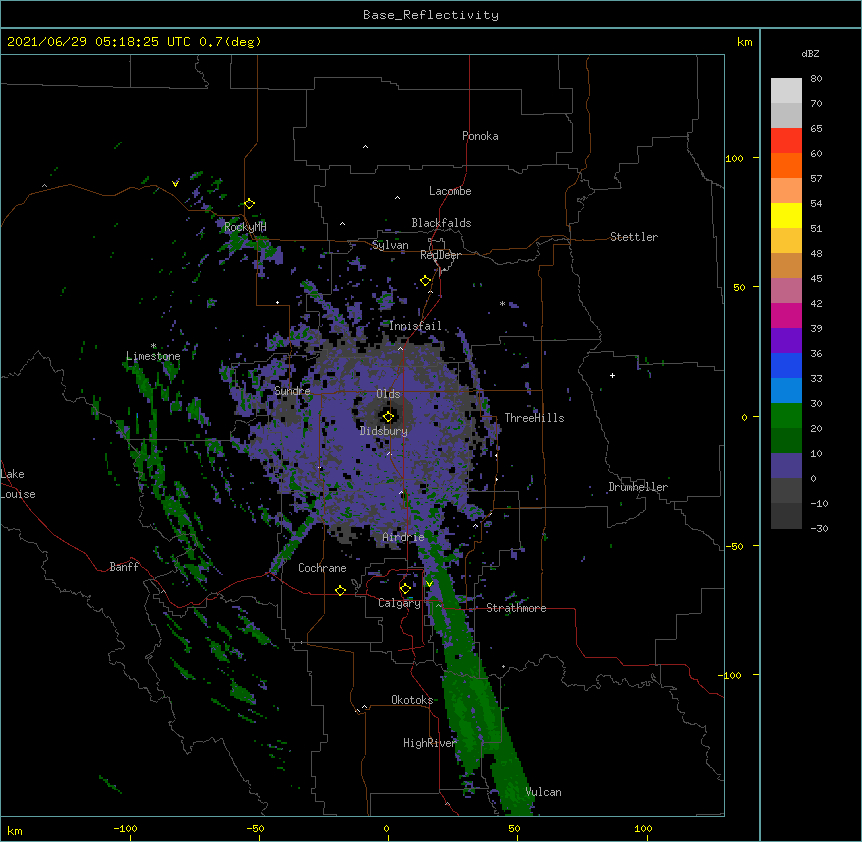This screenshot has height=842, width=862.
Task: Select the 20–30 dBZ green legend swatch
Action: tap(786, 416)
